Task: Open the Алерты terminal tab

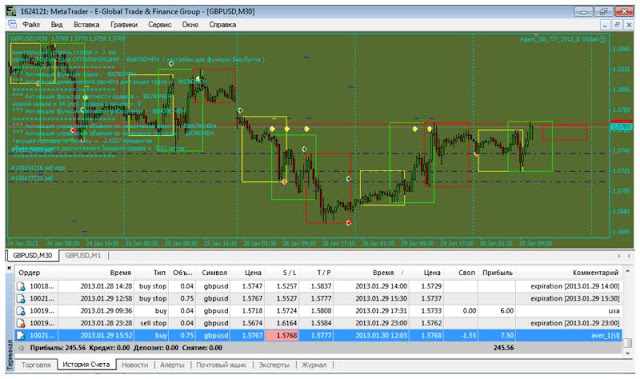Action: [x=172, y=365]
